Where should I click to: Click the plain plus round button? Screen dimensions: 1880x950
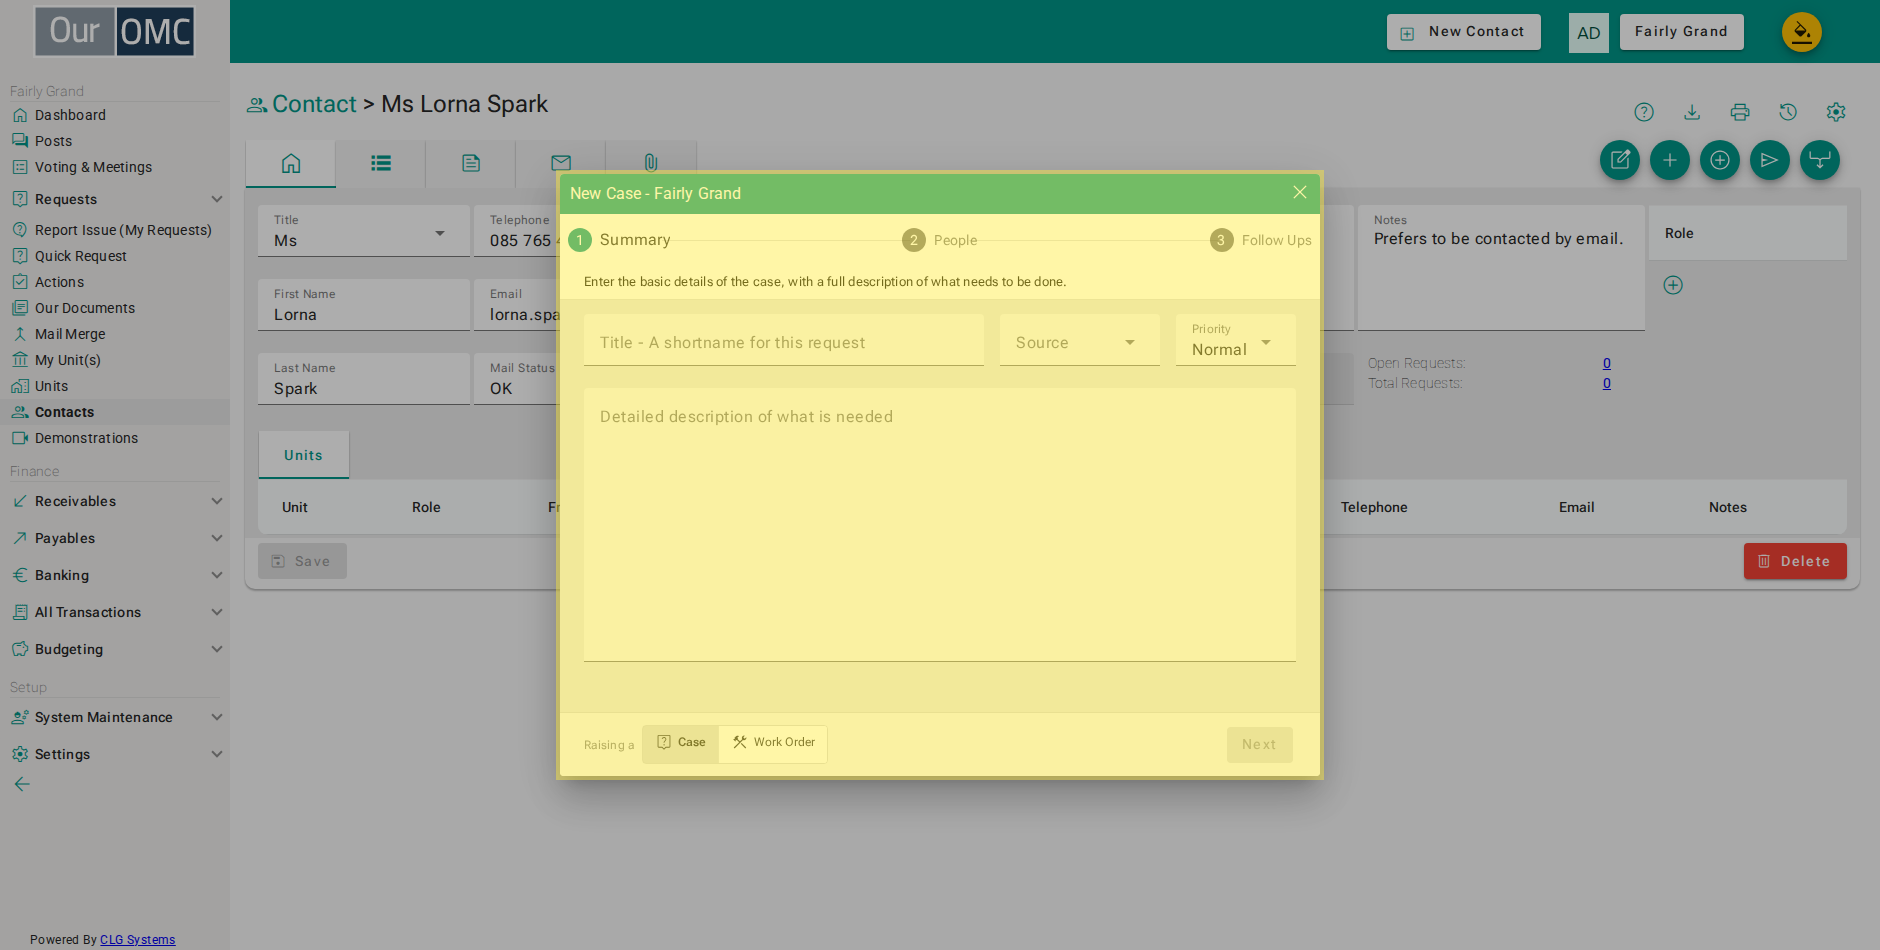click(x=1670, y=160)
